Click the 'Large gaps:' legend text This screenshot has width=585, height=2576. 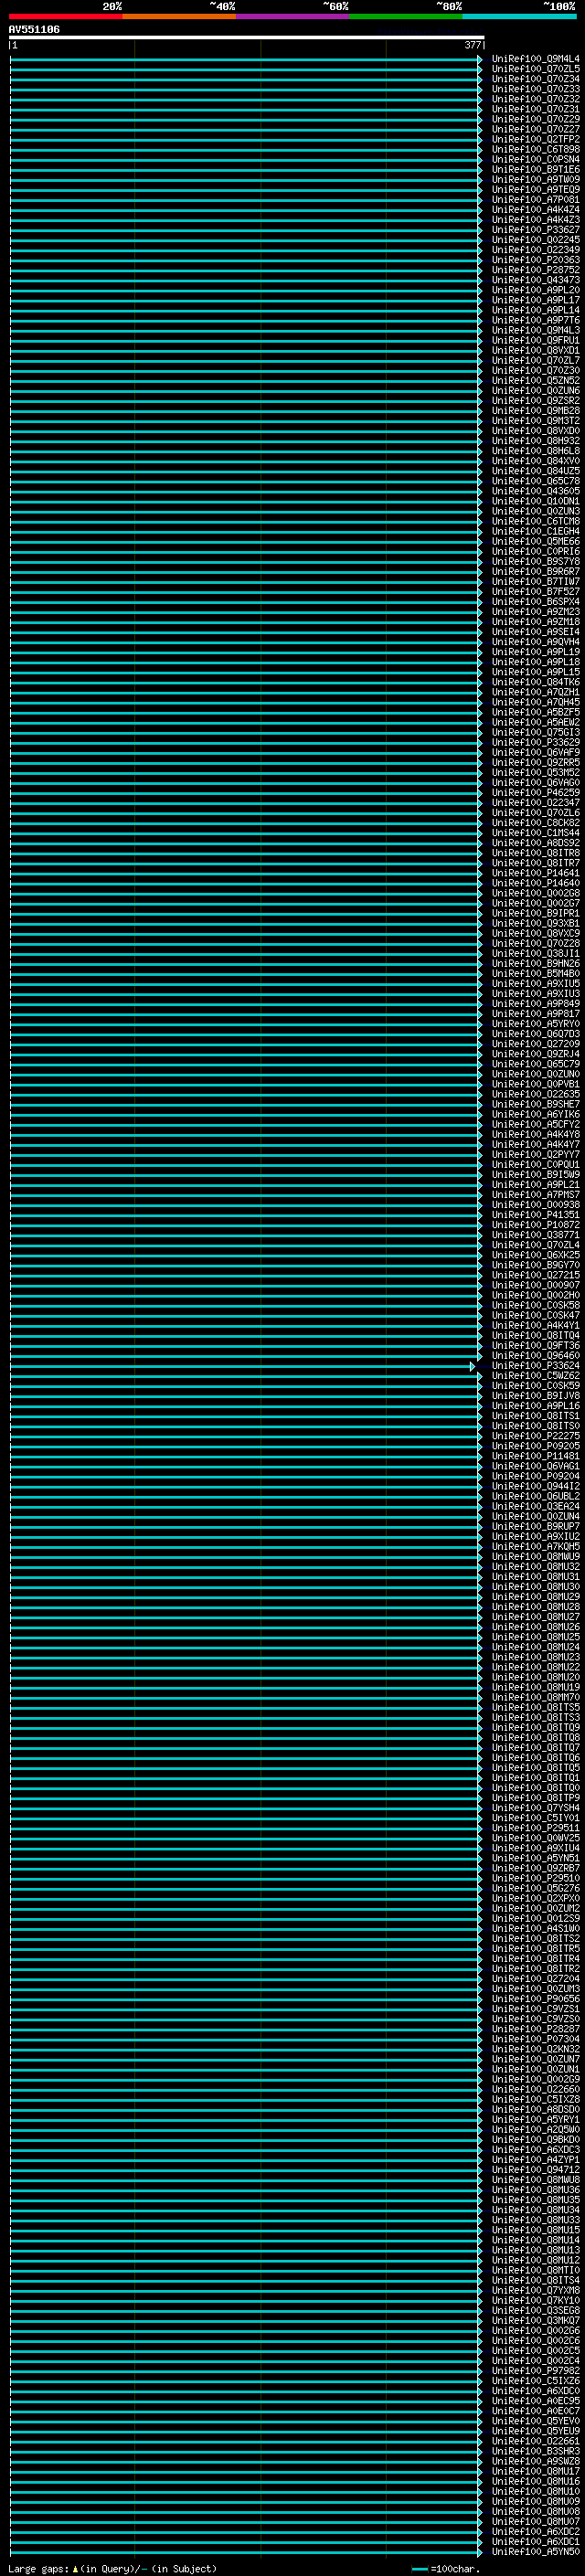38,2569
